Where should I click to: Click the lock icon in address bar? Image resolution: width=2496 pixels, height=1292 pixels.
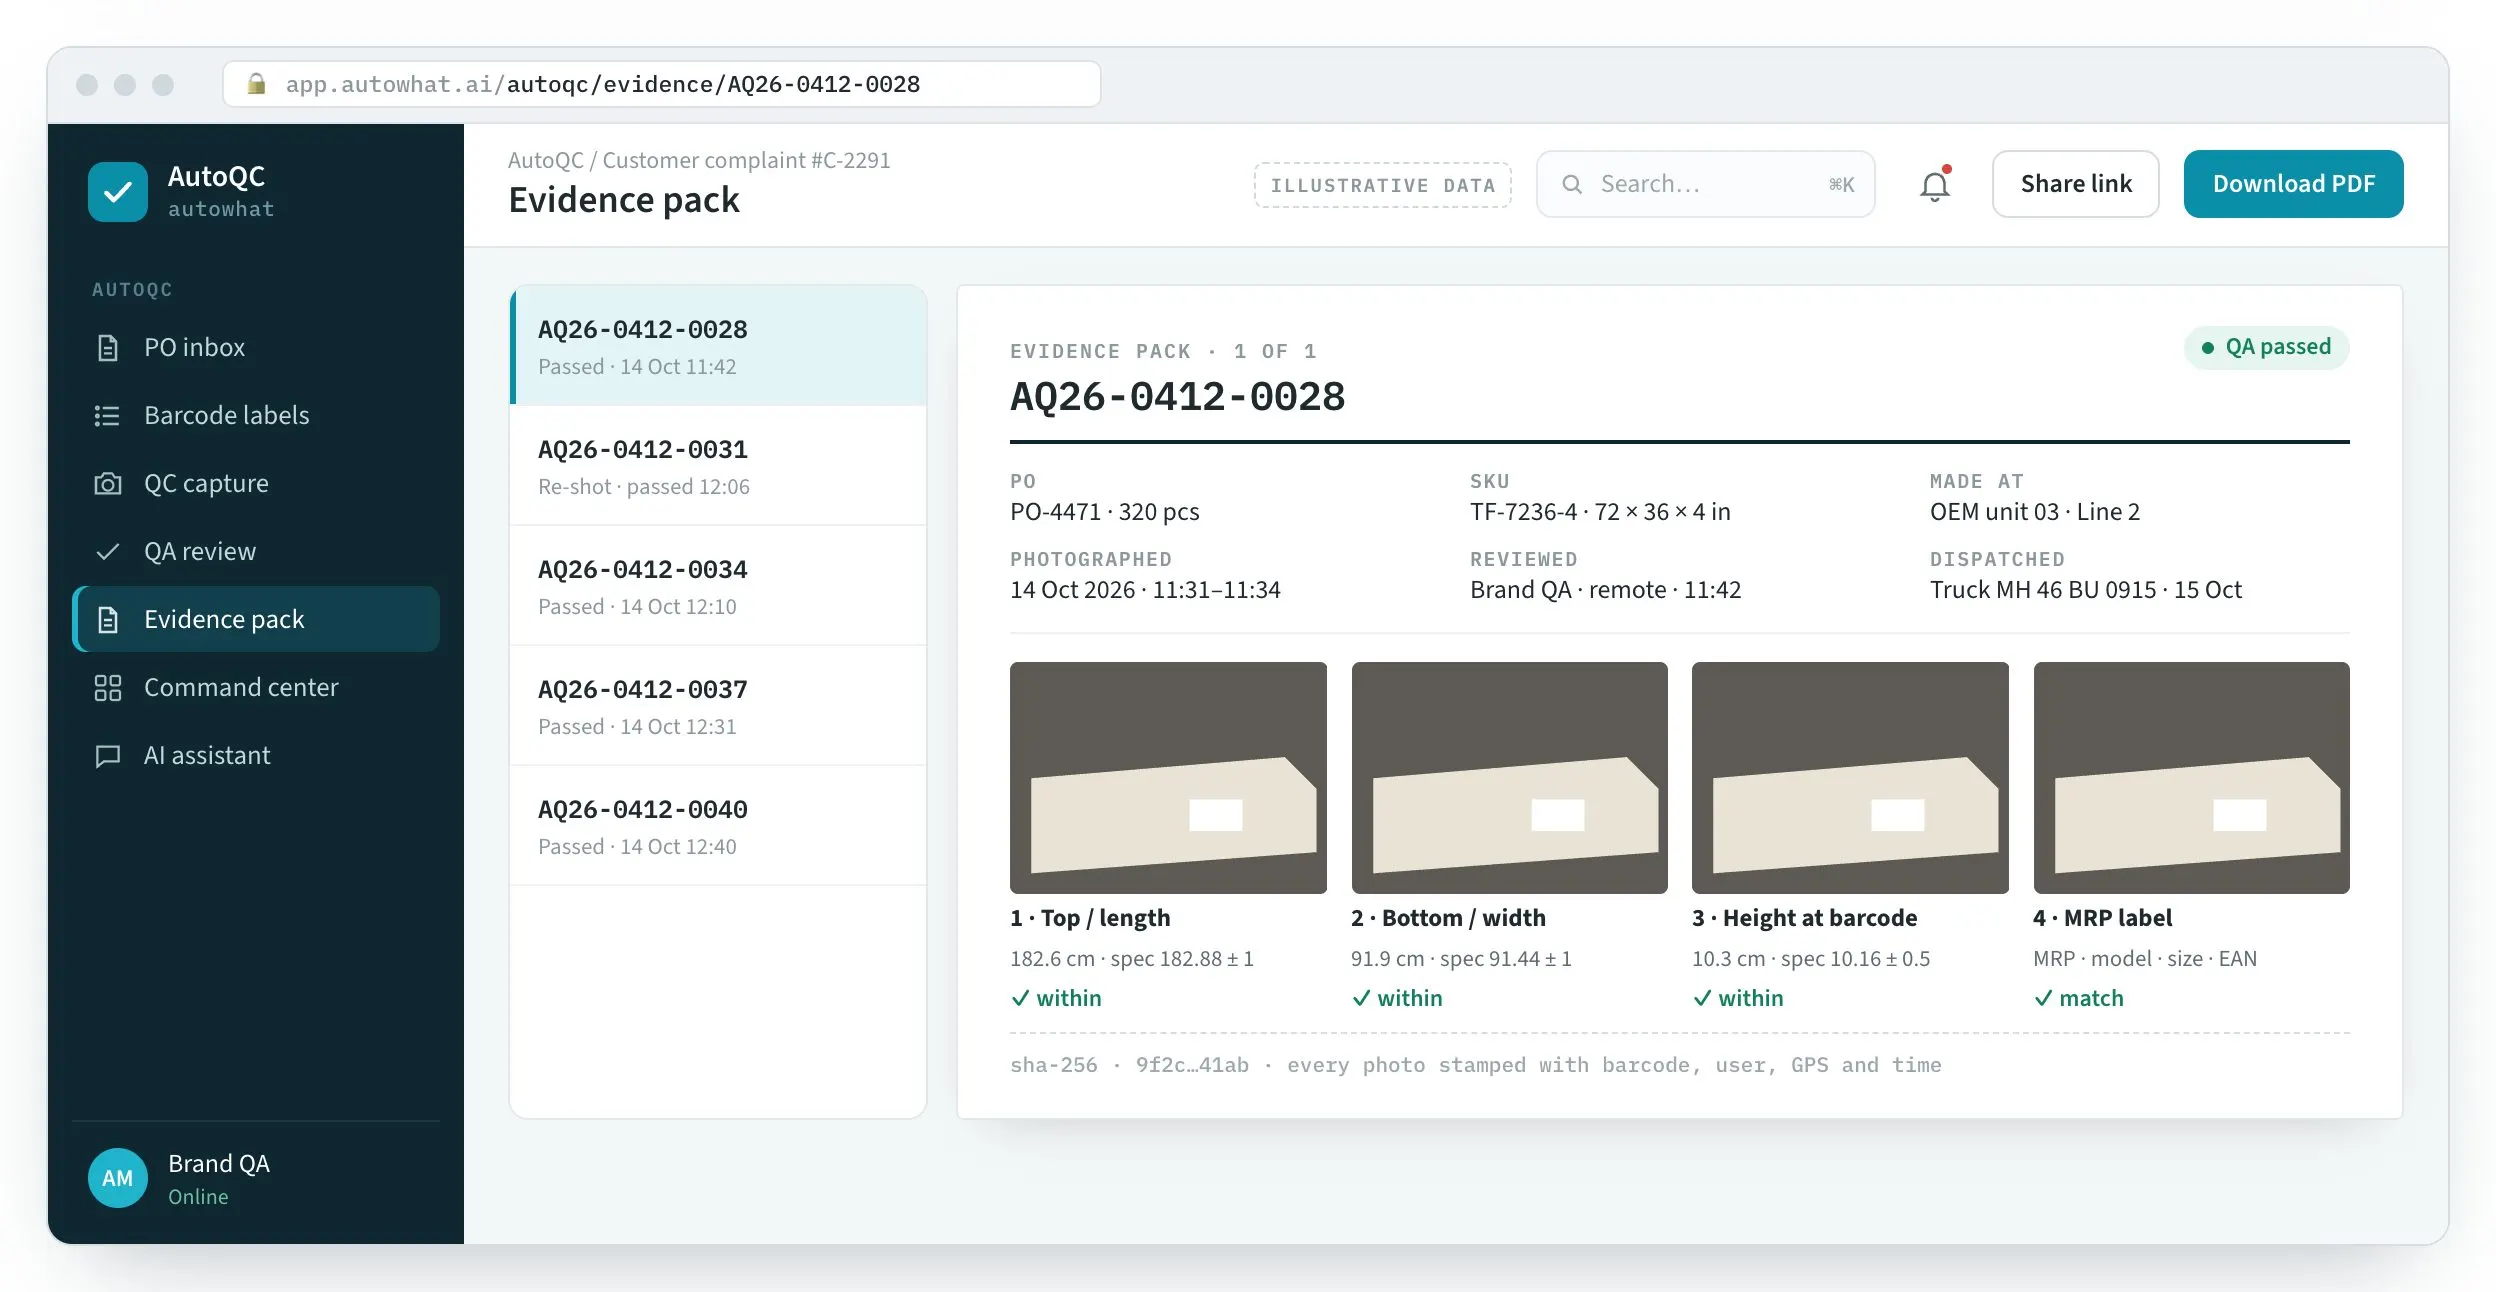[x=256, y=84]
